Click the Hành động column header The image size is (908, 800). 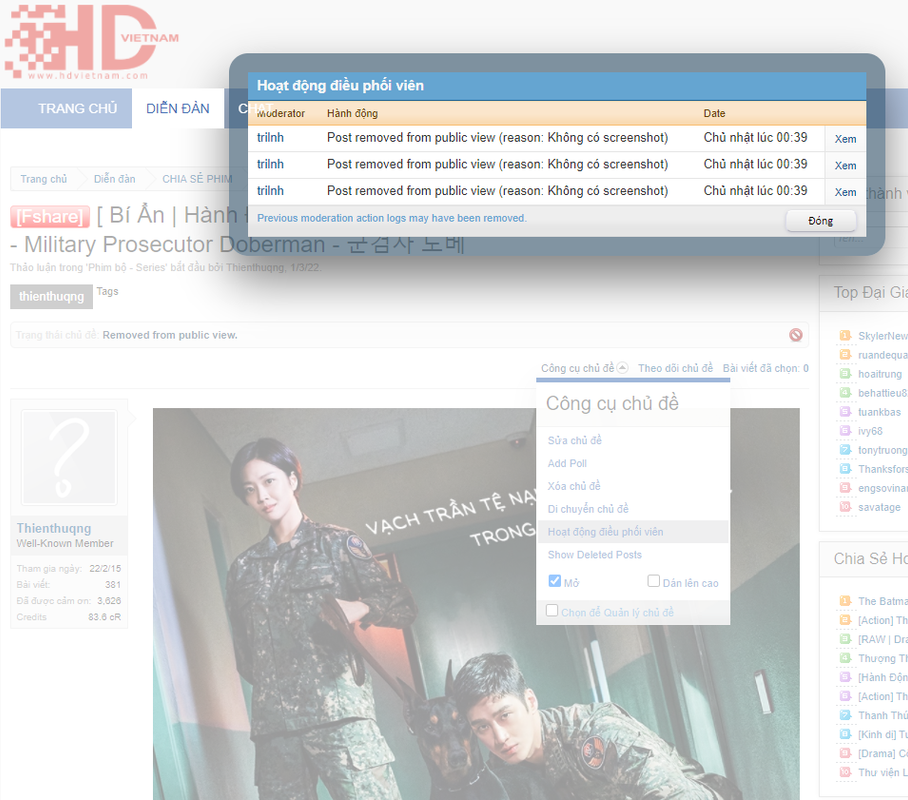pos(352,113)
